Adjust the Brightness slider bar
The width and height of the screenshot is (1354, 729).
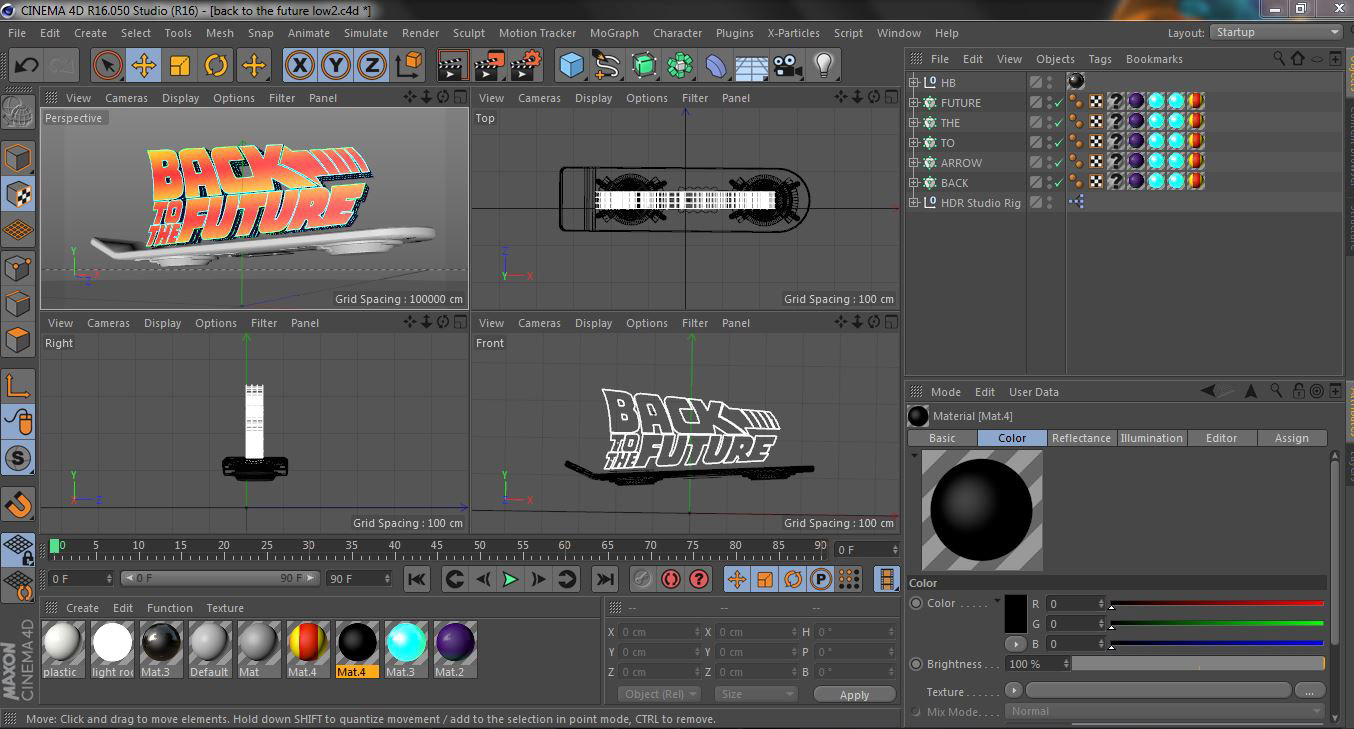pos(1198,664)
